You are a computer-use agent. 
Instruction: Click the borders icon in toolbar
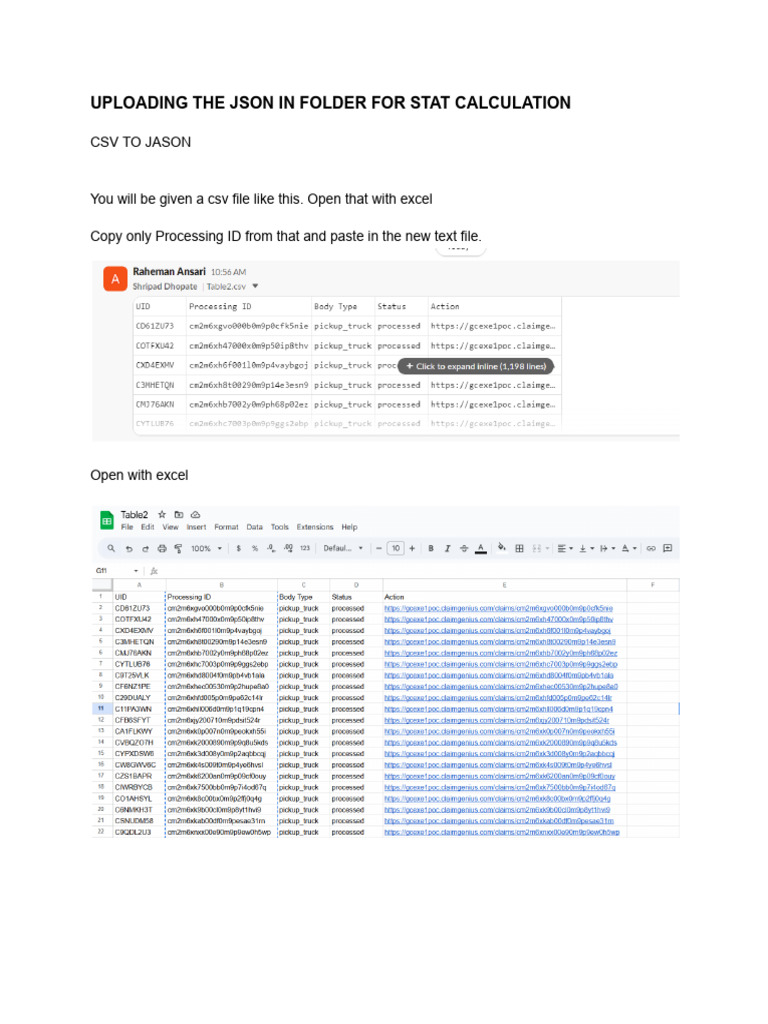[x=519, y=548]
